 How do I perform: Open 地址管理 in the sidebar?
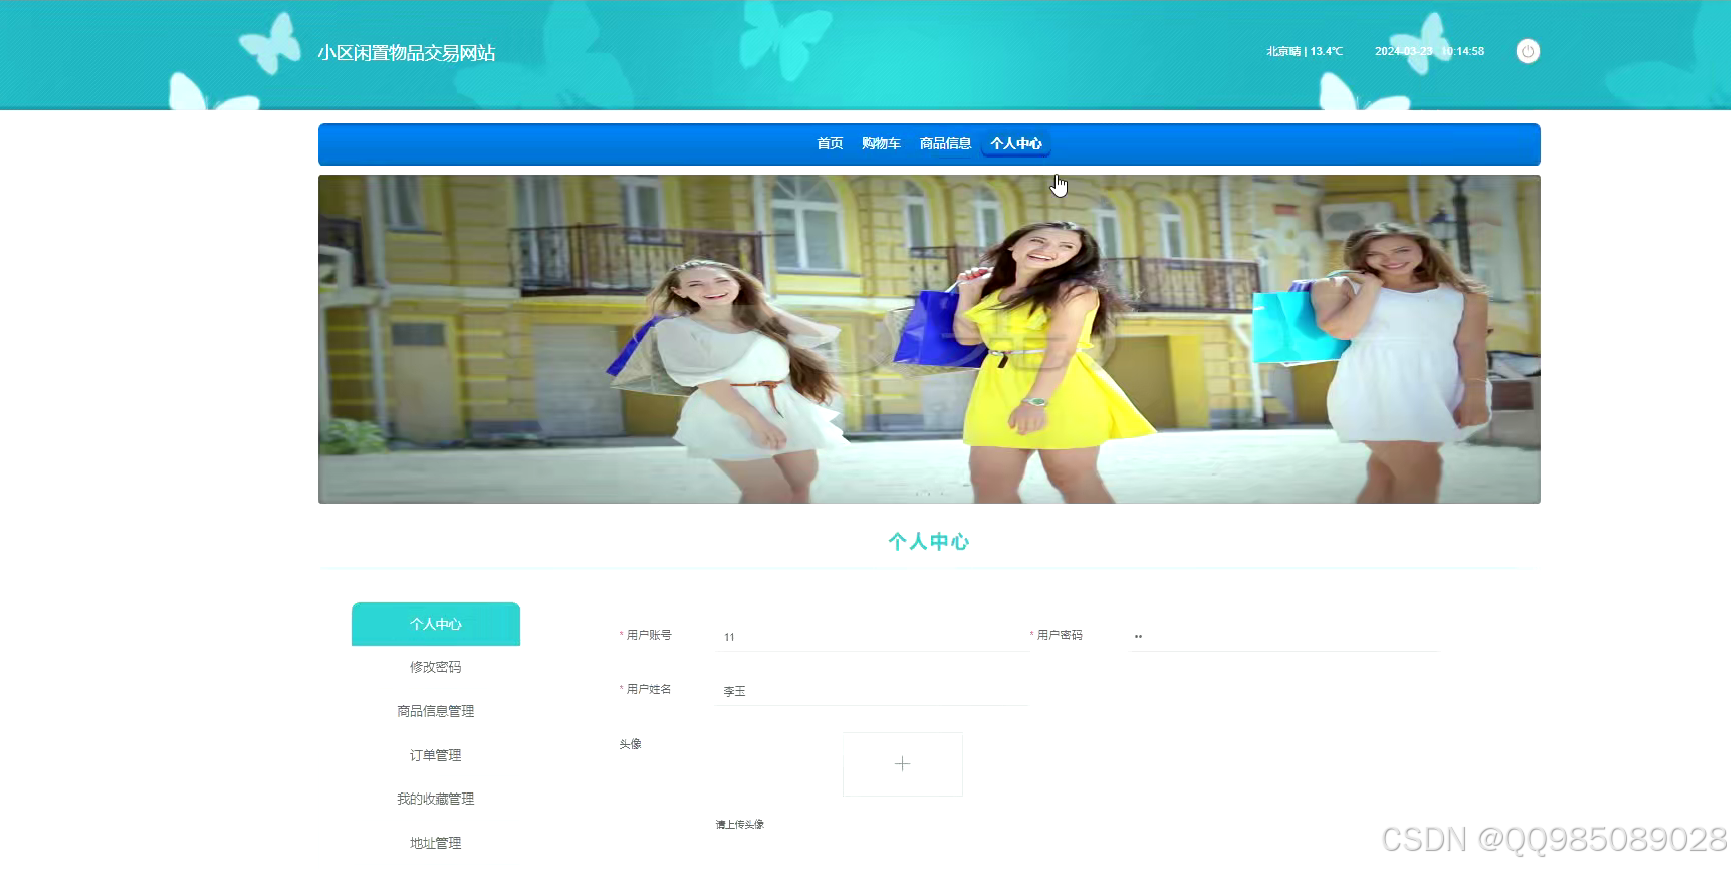[436, 843]
